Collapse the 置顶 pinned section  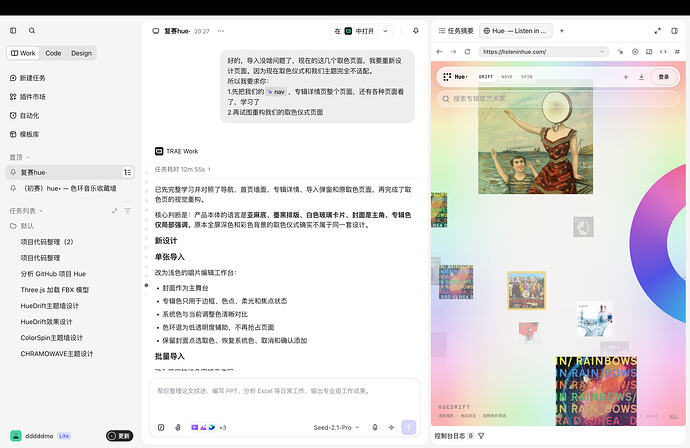point(20,157)
